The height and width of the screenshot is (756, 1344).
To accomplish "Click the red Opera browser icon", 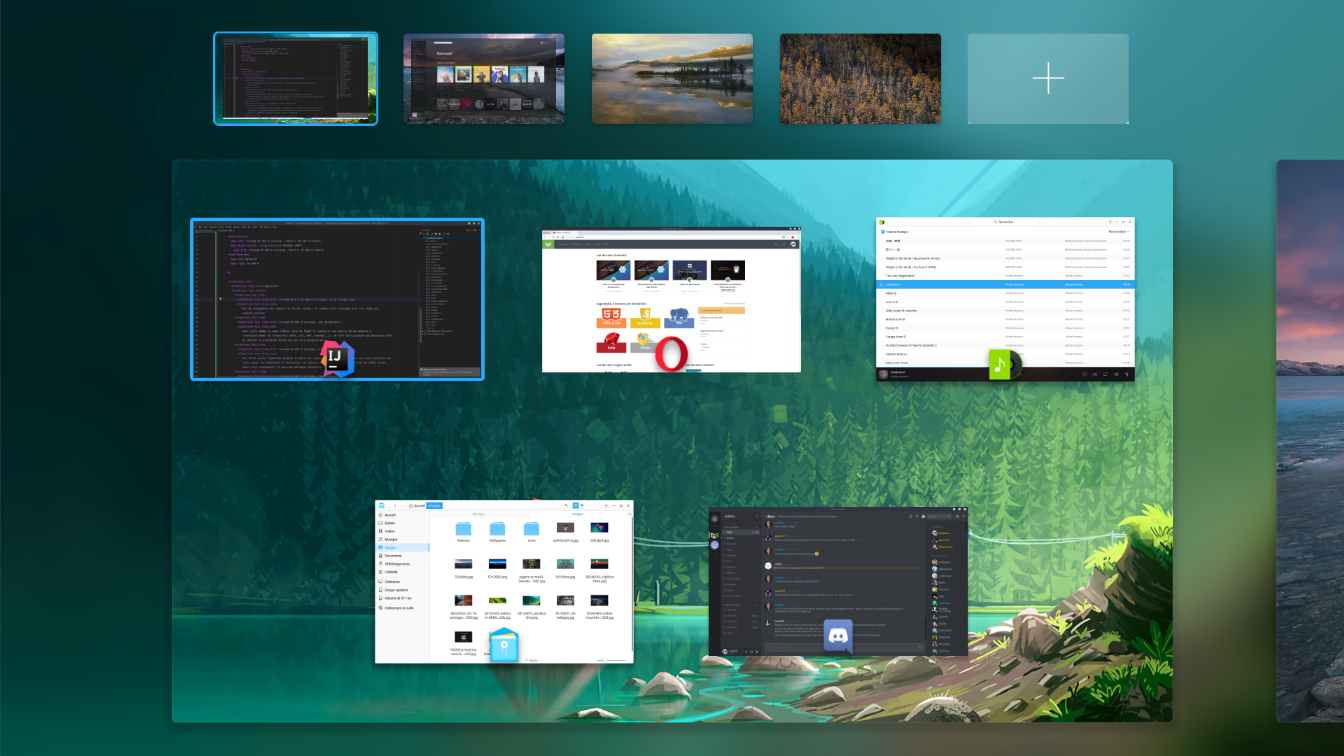I will 671,354.
